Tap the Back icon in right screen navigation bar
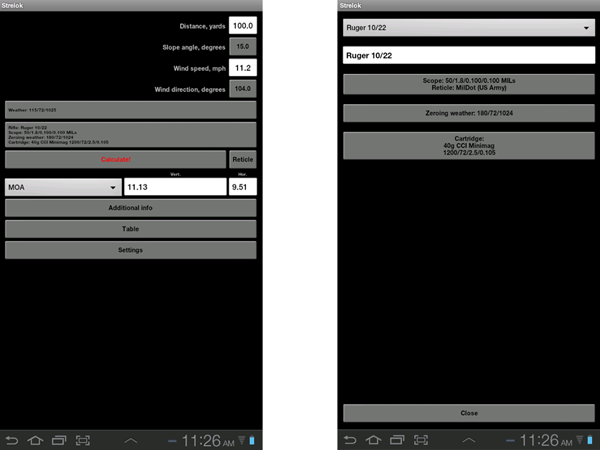The image size is (600, 450). [350, 440]
